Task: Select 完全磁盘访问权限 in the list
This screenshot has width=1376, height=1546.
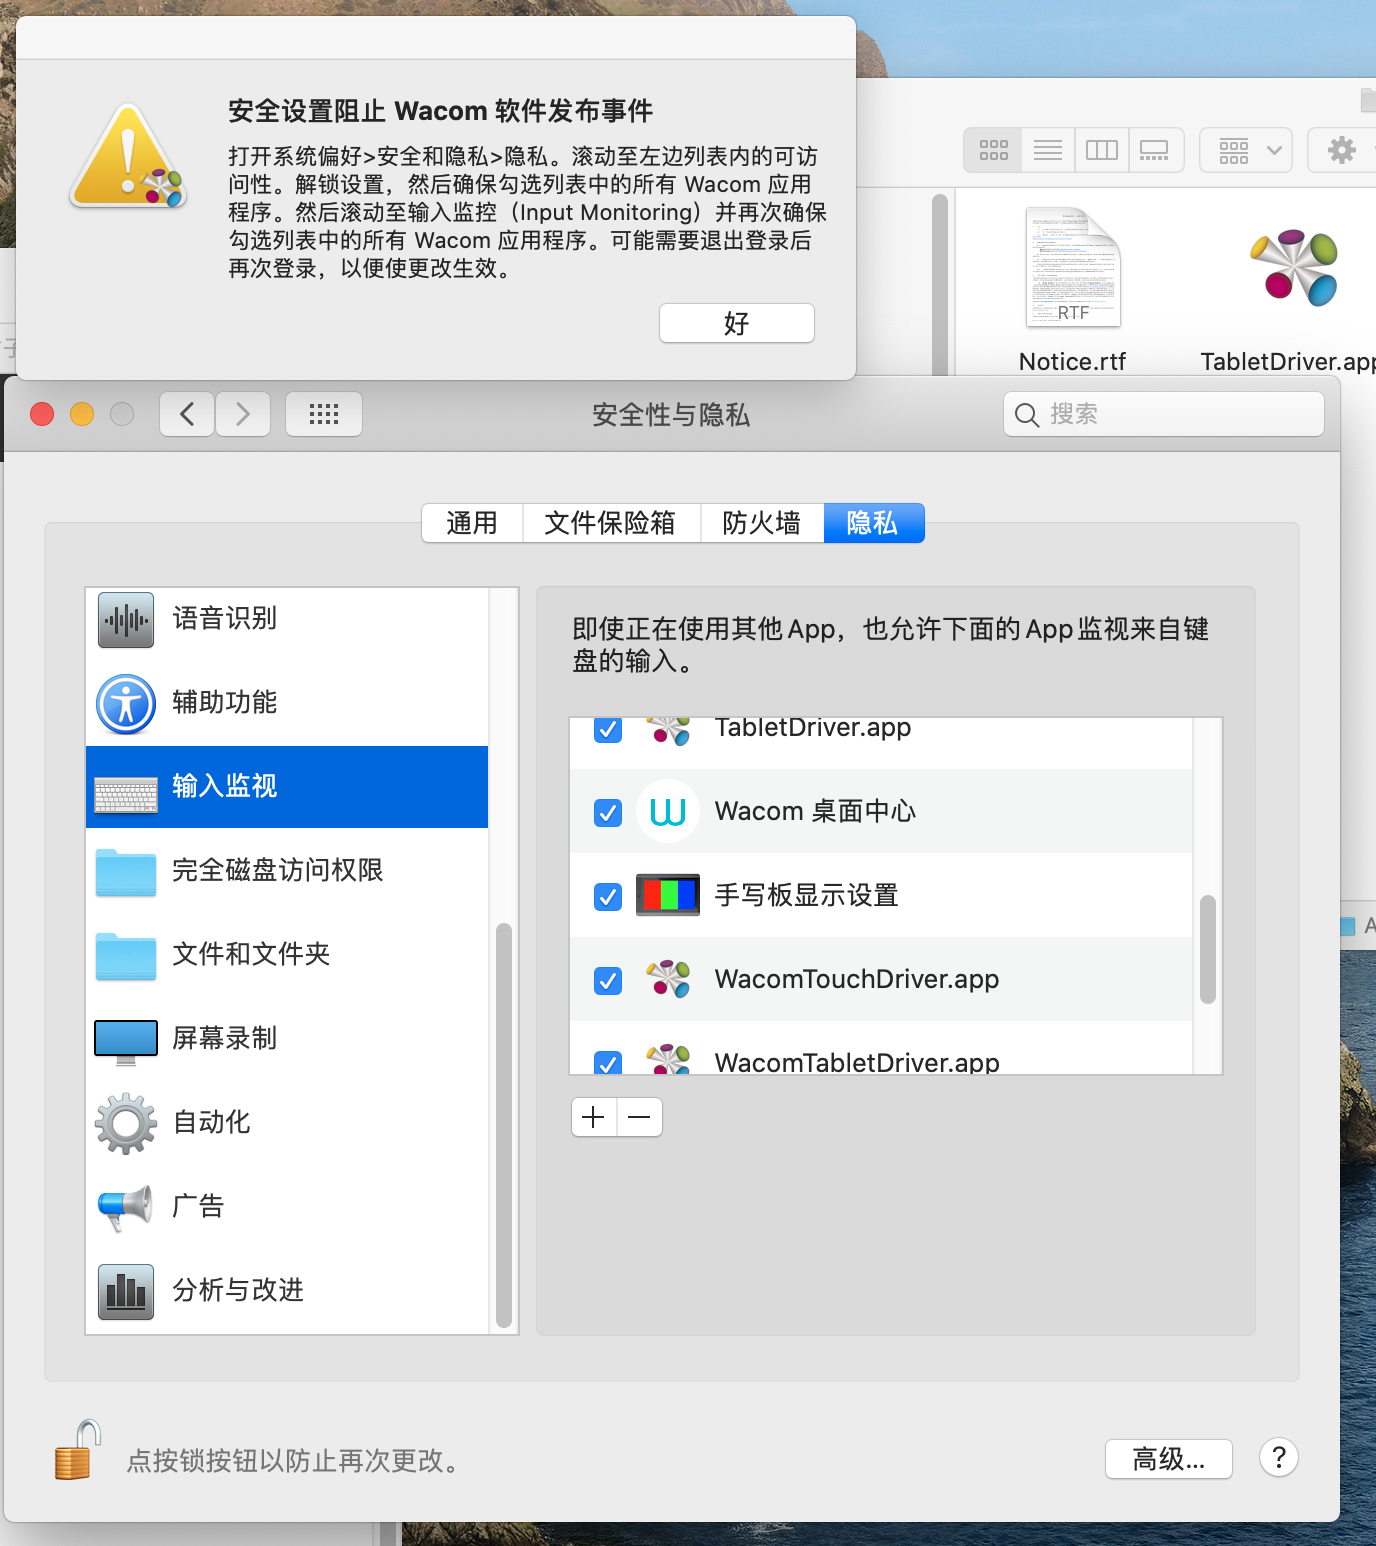Action: (x=287, y=871)
